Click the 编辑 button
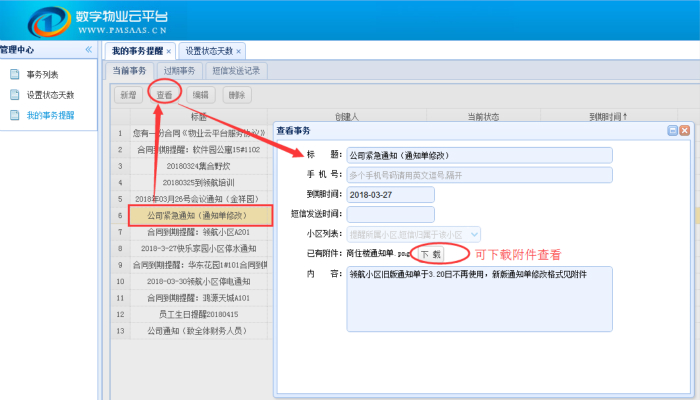Viewport: 700px width, 400px height. point(200,95)
